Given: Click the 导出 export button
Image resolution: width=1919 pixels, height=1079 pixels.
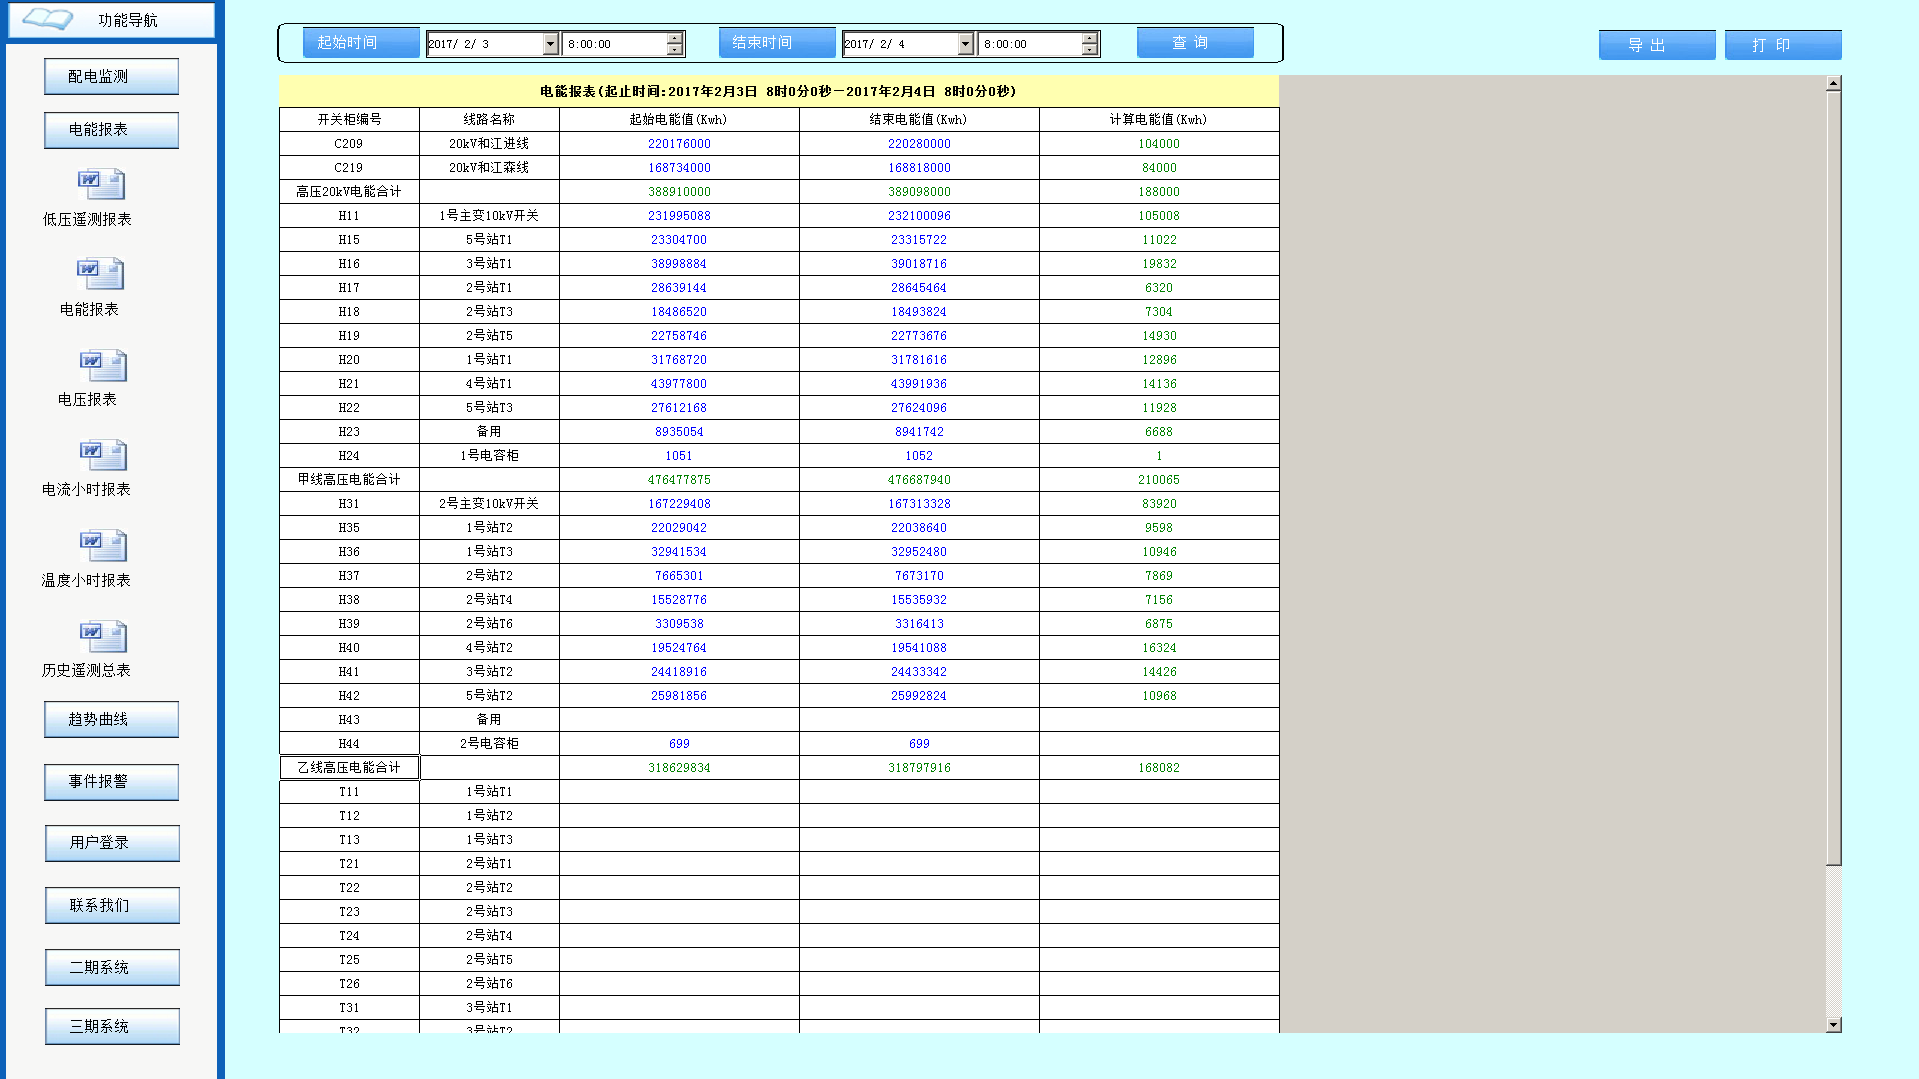Looking at the screenshot, I should tap(1656, 45).
